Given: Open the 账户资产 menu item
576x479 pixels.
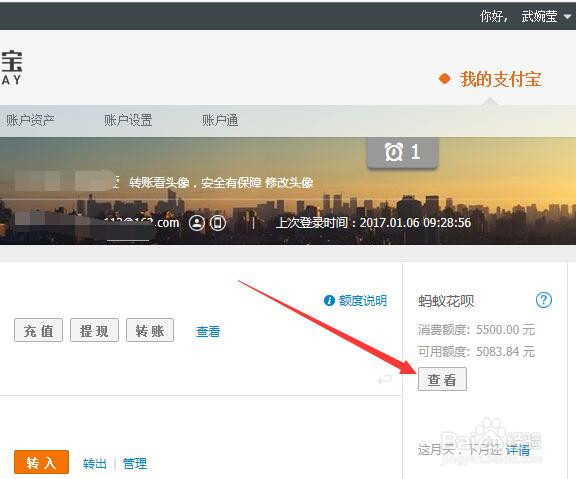Looking at the screenshot, I should click(x=30, y=120).
